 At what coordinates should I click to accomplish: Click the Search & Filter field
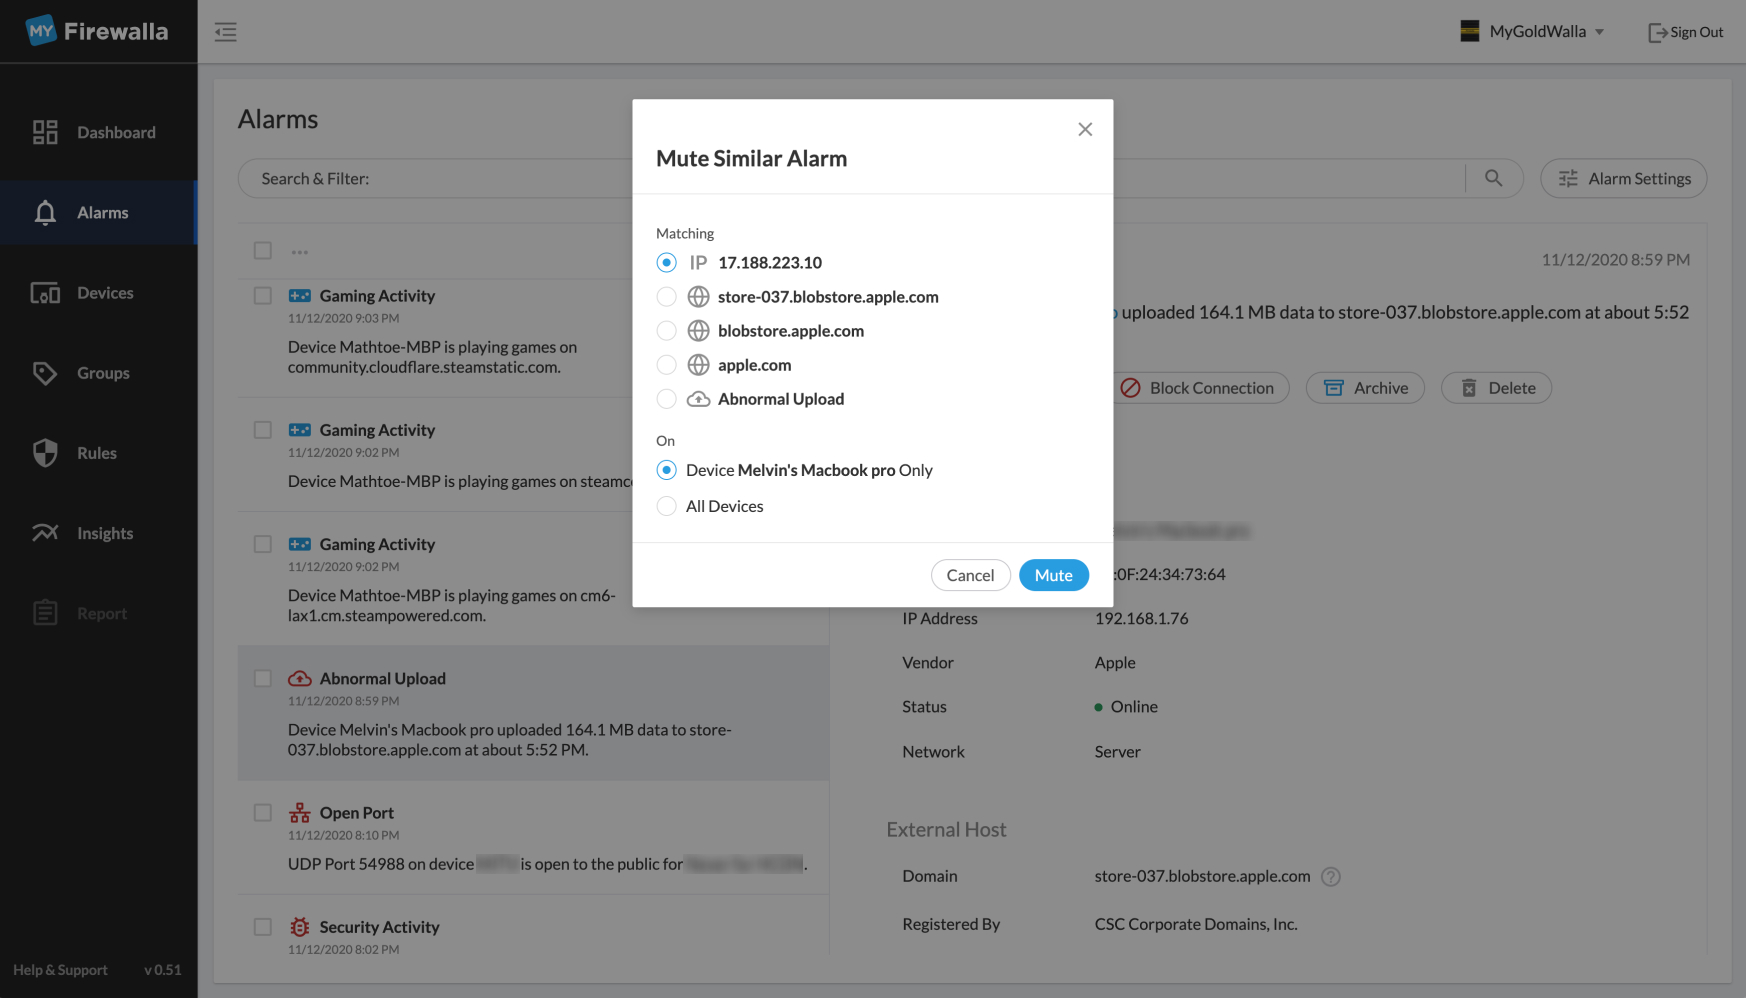pyautogui.click(x=850, y=178)
